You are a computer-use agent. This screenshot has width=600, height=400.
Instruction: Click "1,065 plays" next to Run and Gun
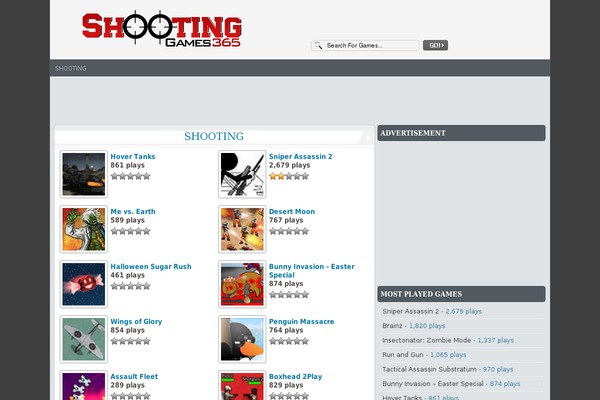click(448, 355)
